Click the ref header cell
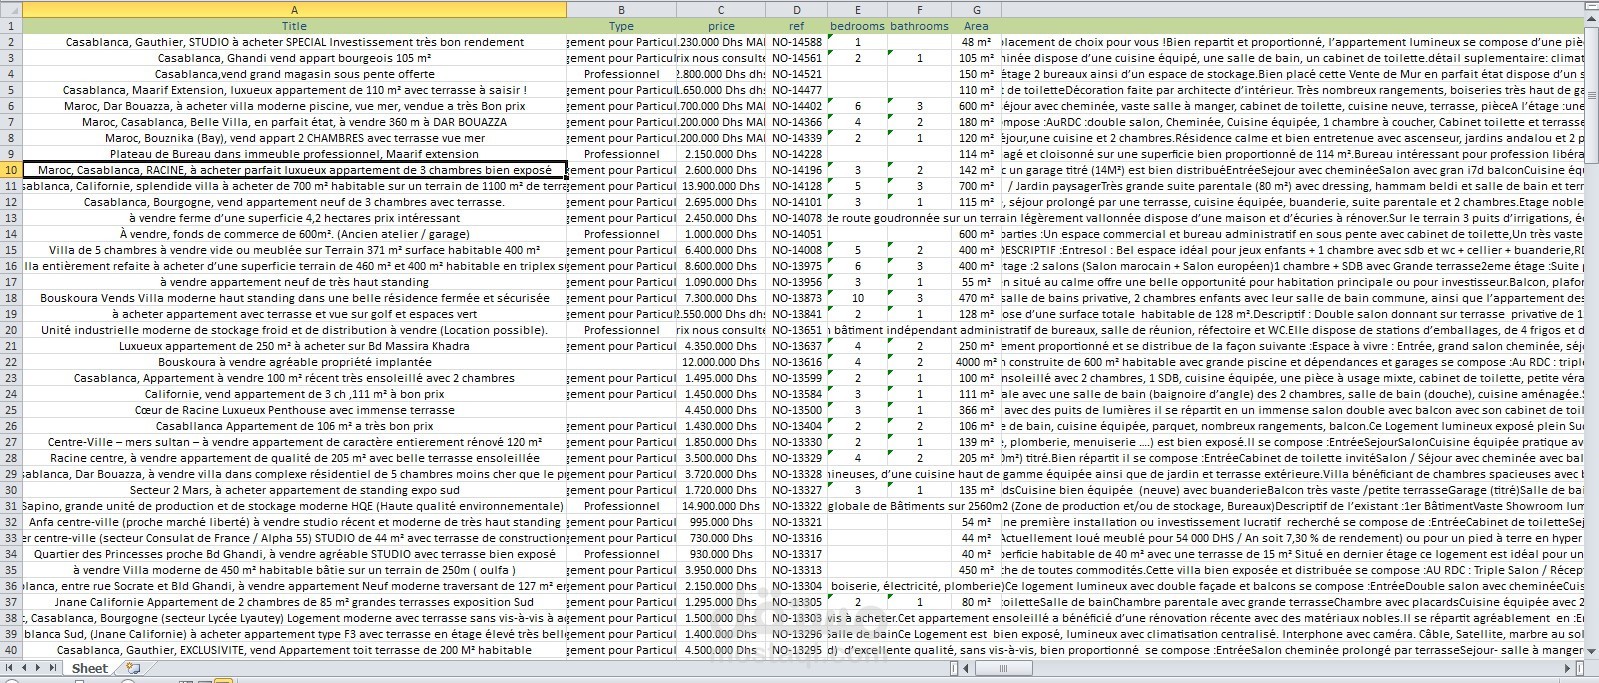This screenshot has width=1599, height=683. [x=796, y=26]
